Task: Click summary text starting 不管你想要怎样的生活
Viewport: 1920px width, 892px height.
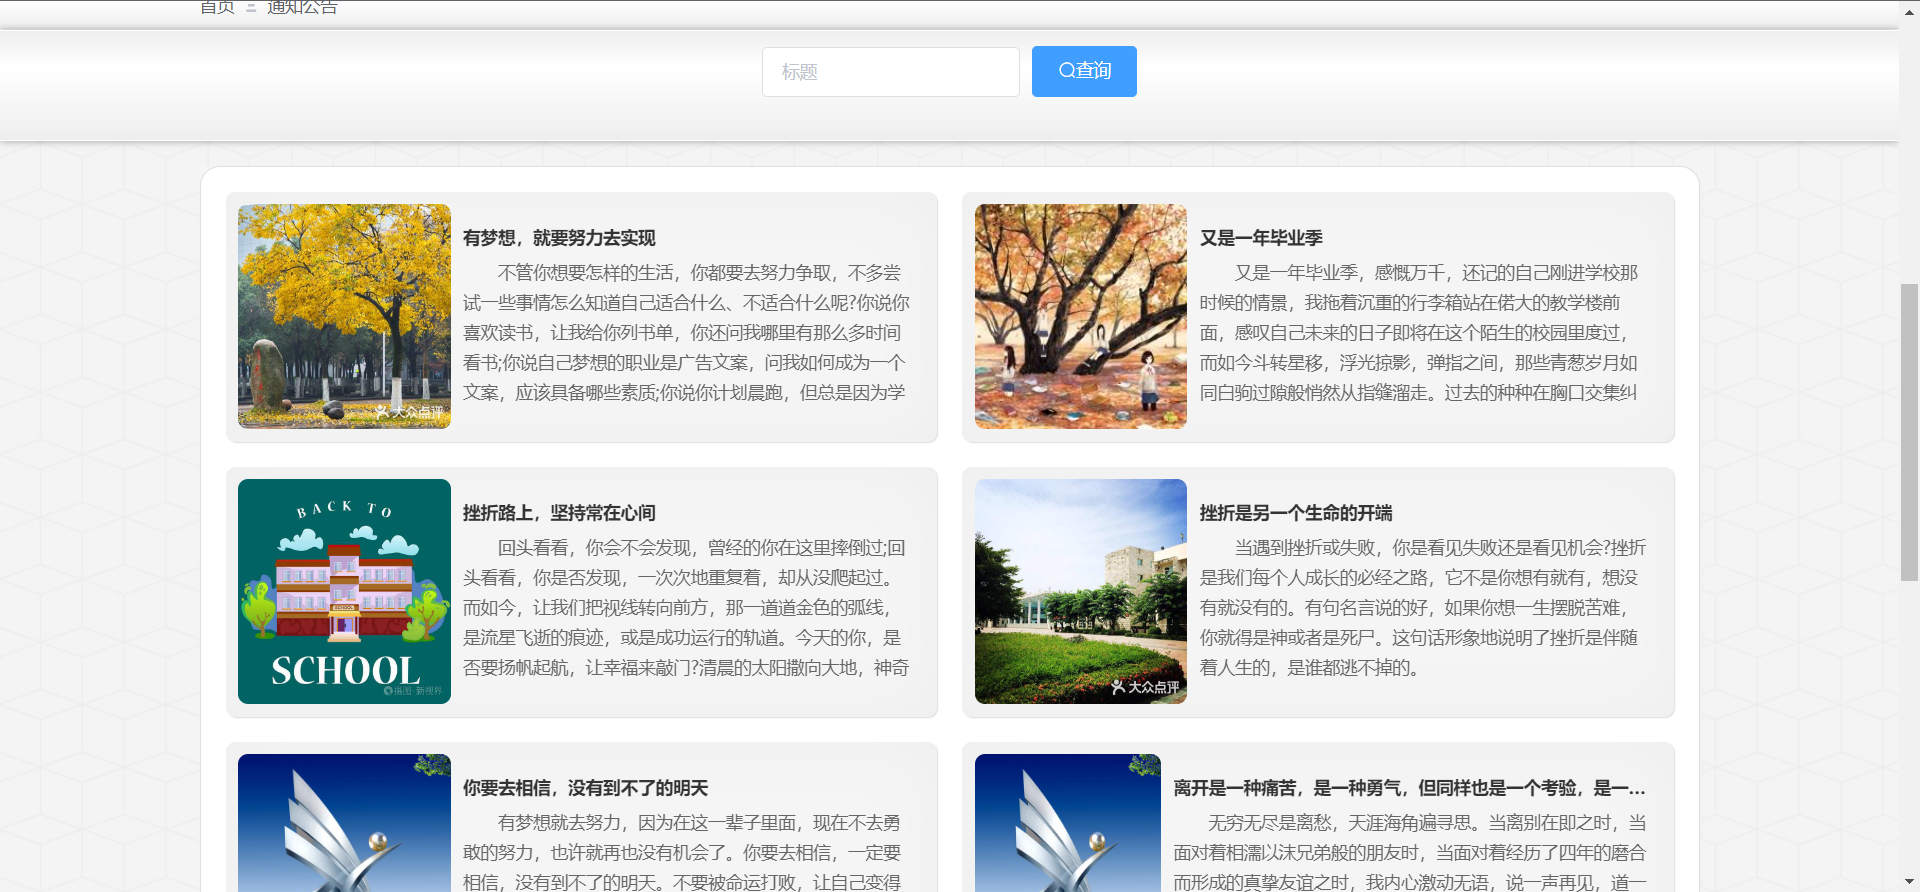Action: click(x=686, y=333)
